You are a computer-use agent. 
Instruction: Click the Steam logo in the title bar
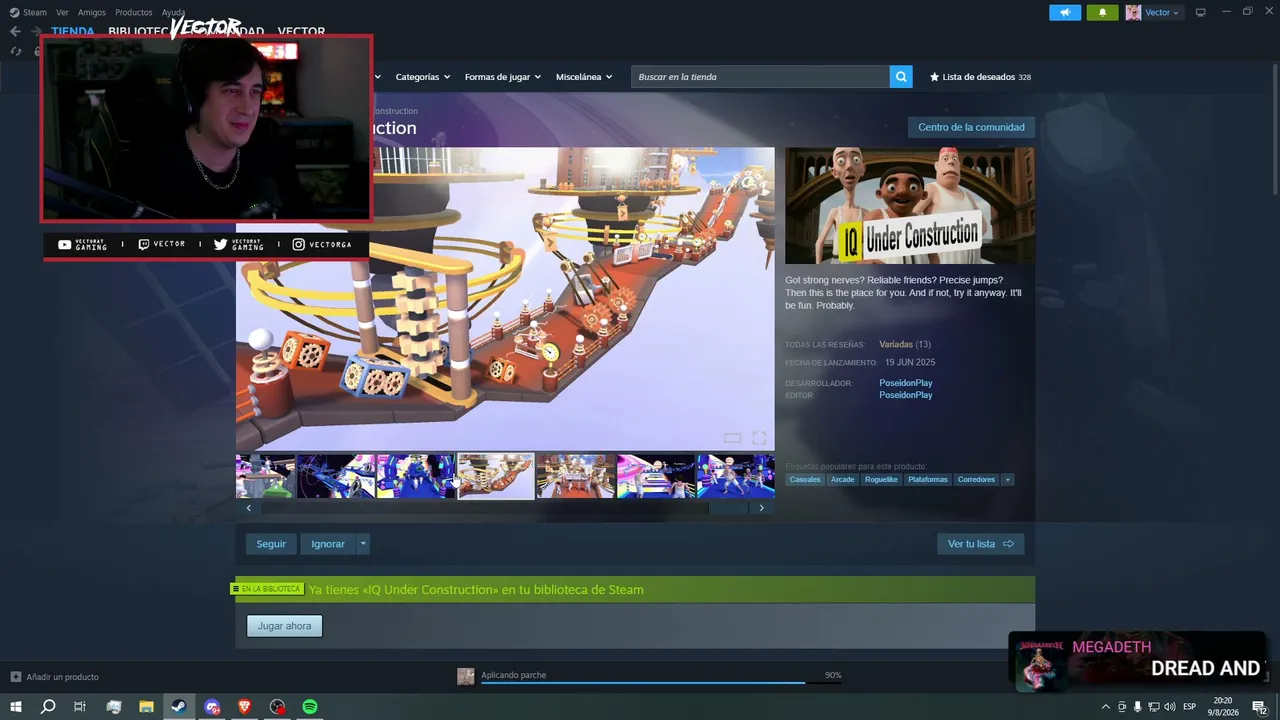[x=15, y=12]
